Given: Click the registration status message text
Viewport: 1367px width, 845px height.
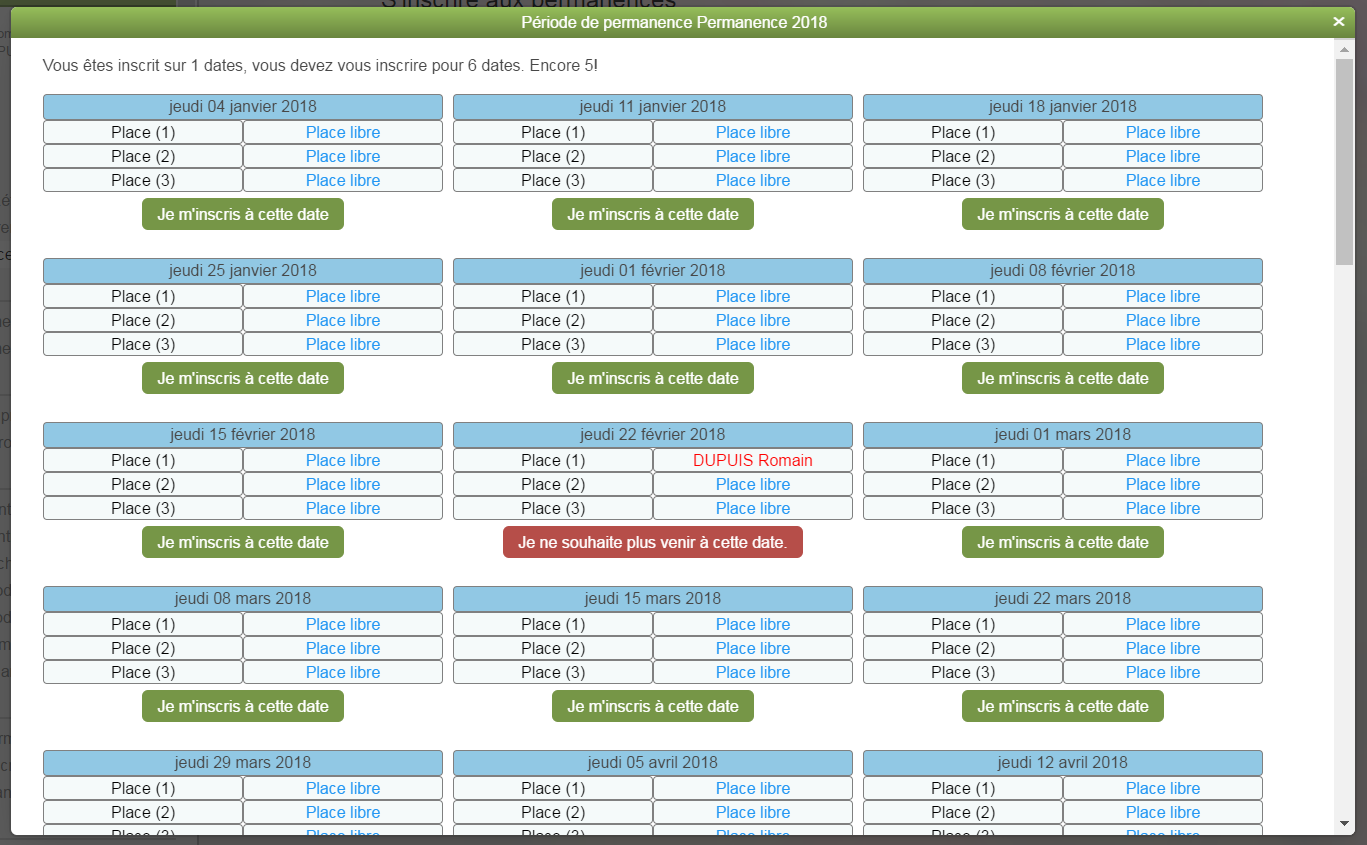Looking at the screenshot, I should [321, 66].
